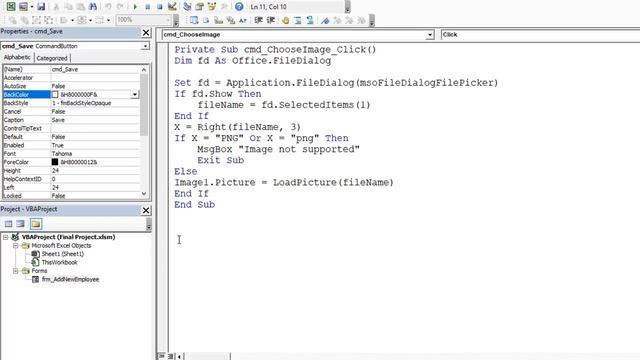The image size is (640, 360).
Task: Switch to the Alphabetic properties tab
Action: pyautogui.click(x=17, y=58)
